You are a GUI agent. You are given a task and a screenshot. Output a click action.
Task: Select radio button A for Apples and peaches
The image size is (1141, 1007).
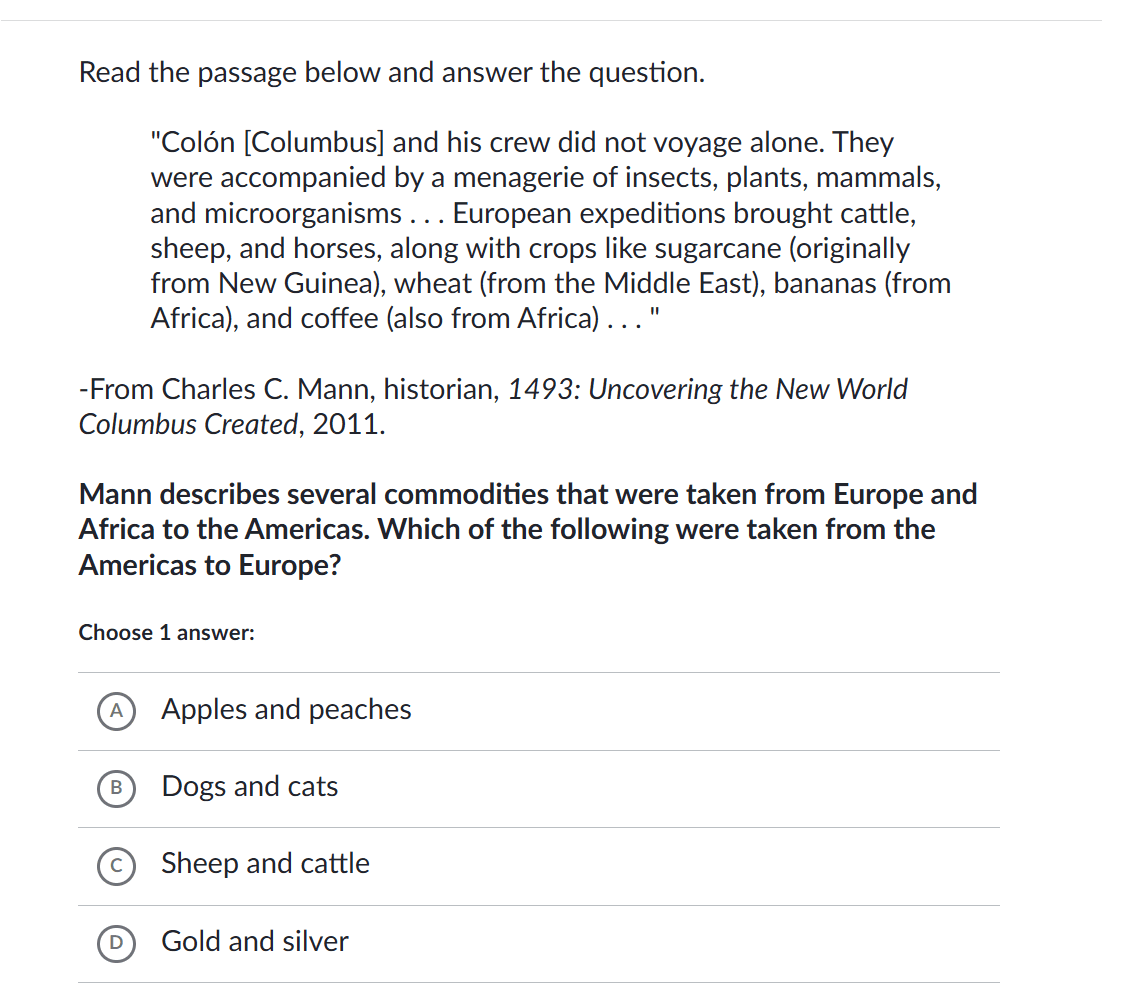click(117, 711)
